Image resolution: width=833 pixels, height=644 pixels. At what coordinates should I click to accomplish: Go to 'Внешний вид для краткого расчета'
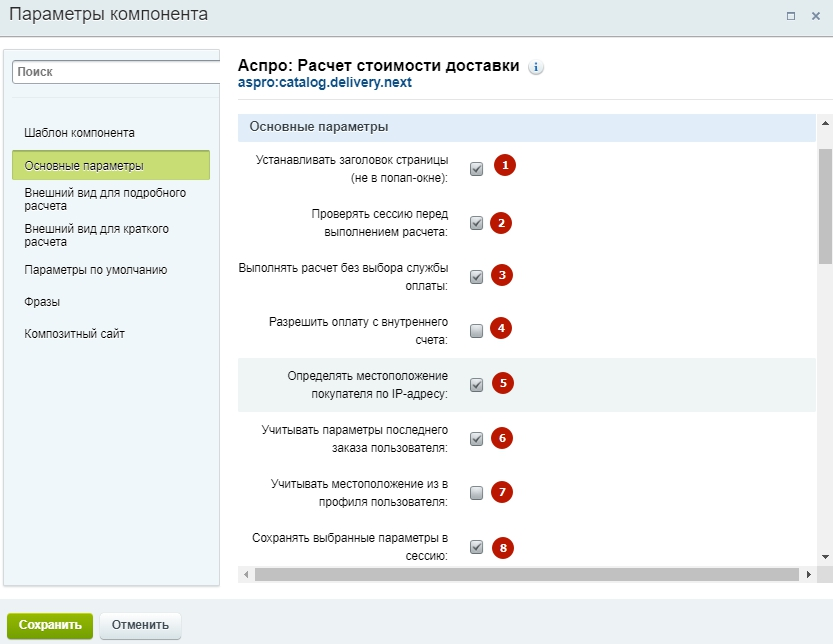pyautogui.click(x=97, y=235)
